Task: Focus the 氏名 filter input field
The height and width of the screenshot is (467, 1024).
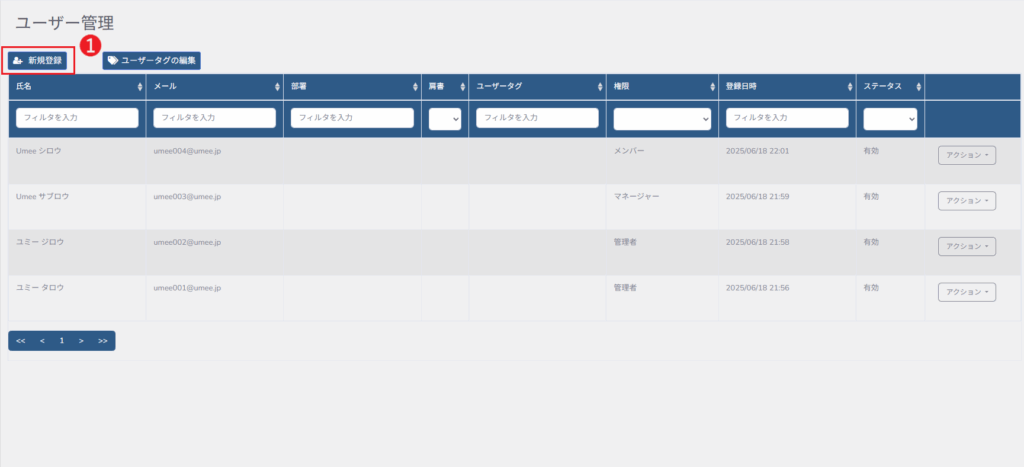Action: point(77,118)
